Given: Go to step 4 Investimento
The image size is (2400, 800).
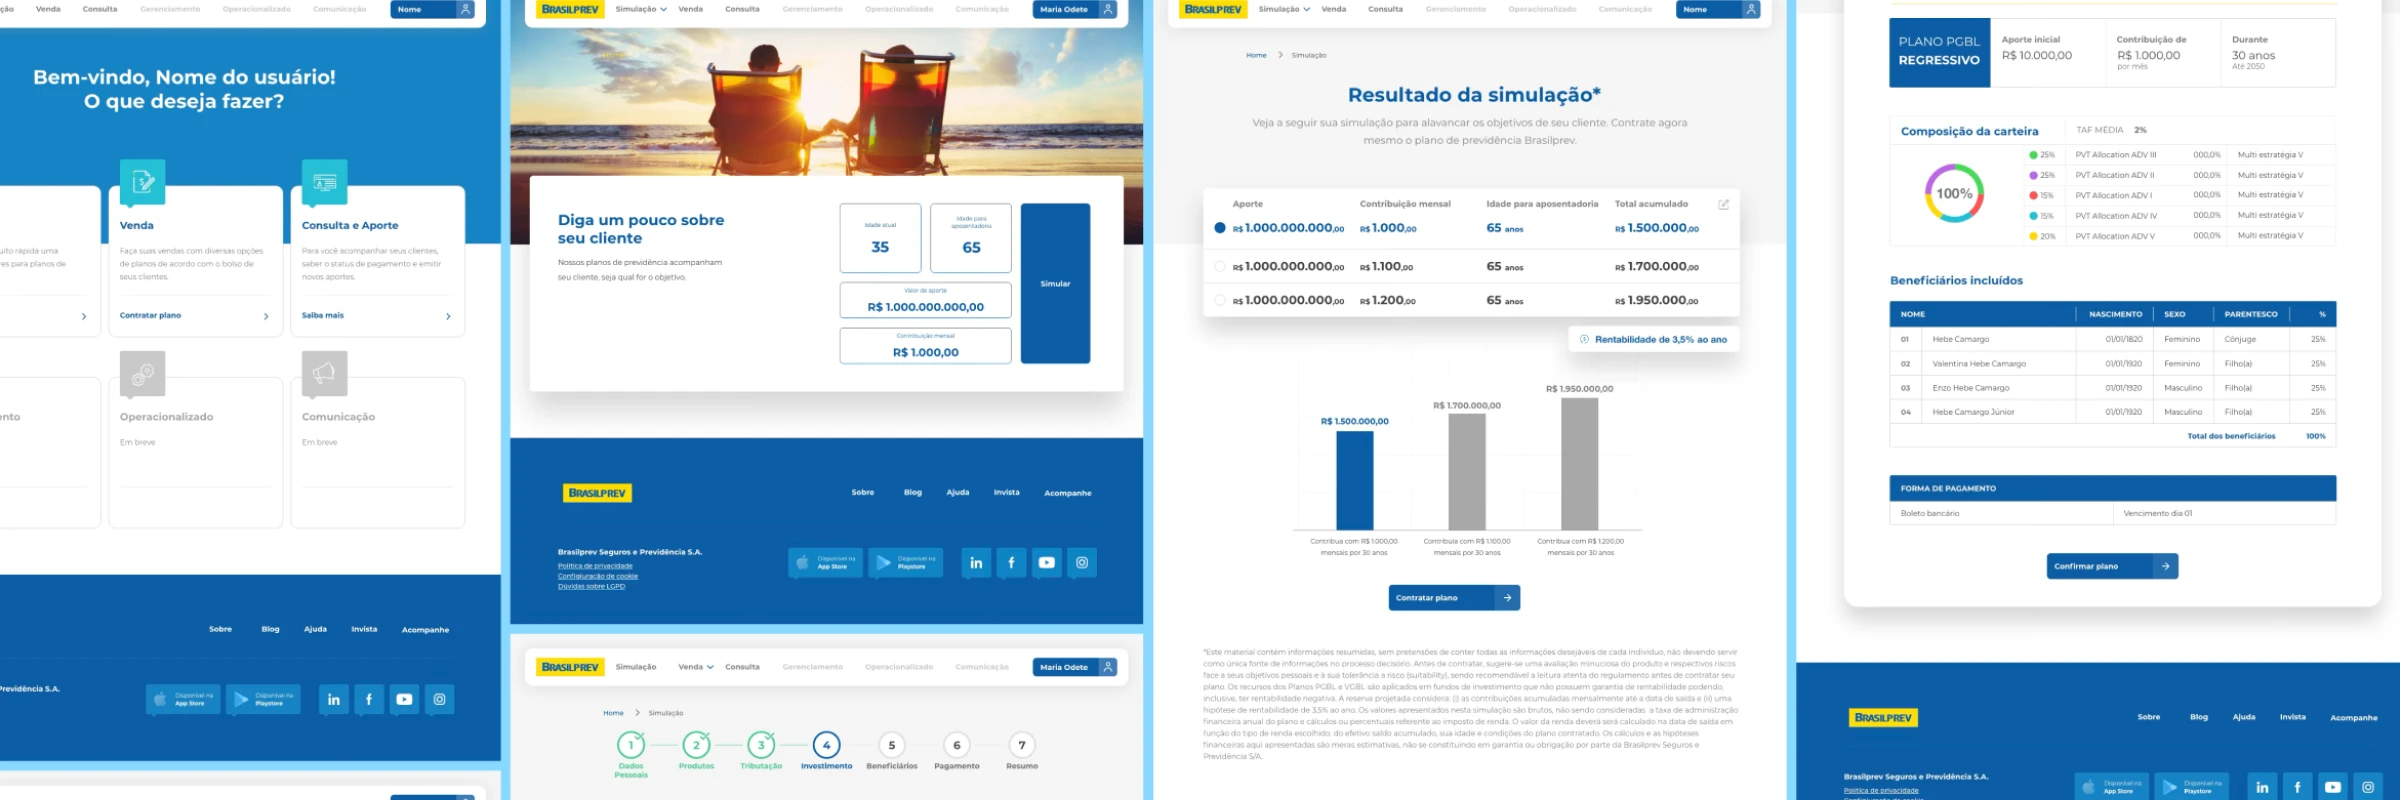Looking at the screenshot, I should 826,745.
